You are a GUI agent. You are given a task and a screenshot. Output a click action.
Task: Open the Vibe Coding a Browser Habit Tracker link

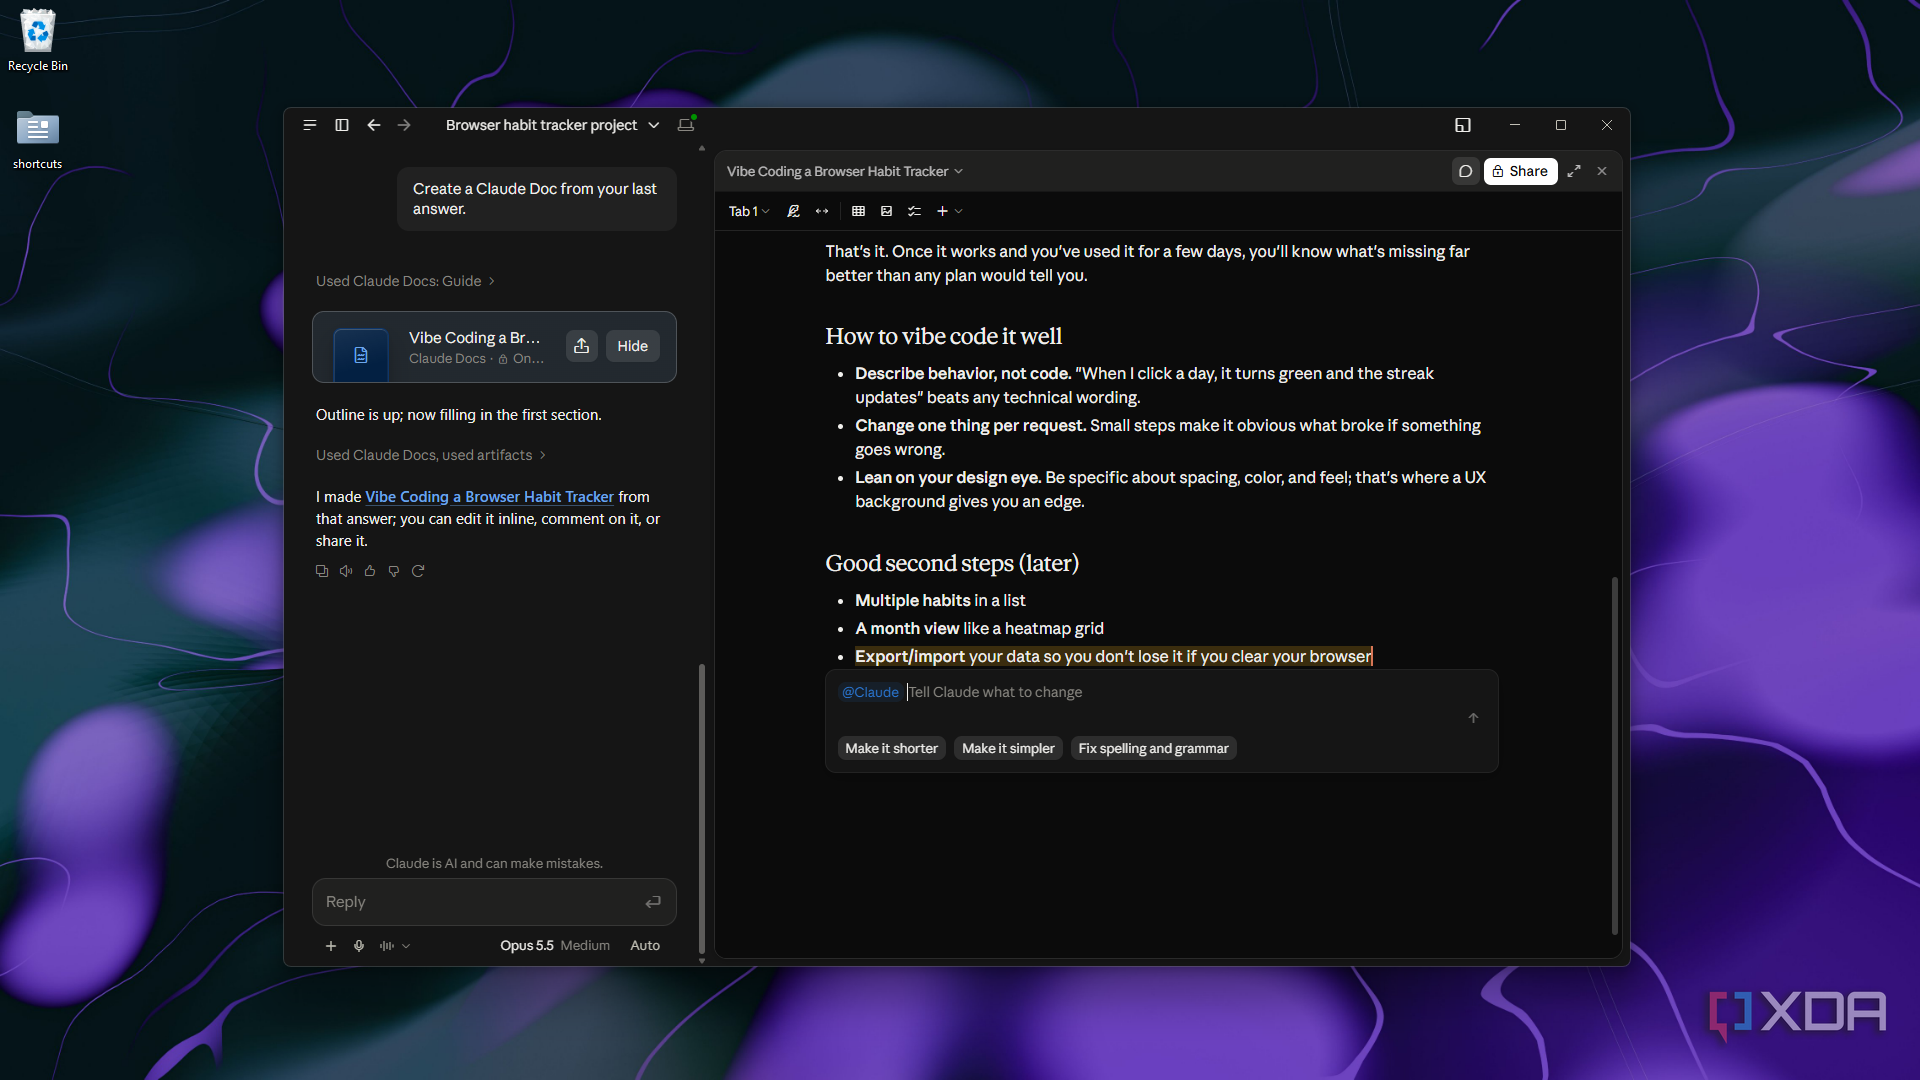489,497
